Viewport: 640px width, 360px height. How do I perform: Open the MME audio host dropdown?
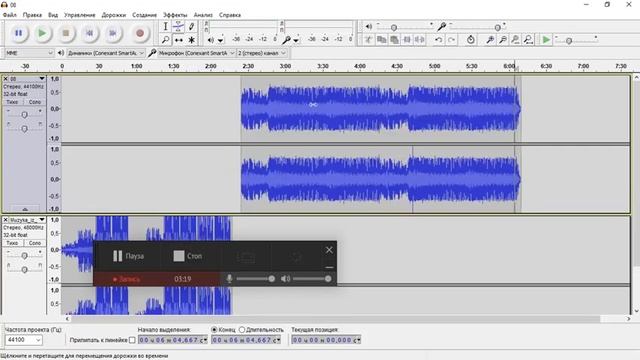pyautogui.click(x=29, y=53)
